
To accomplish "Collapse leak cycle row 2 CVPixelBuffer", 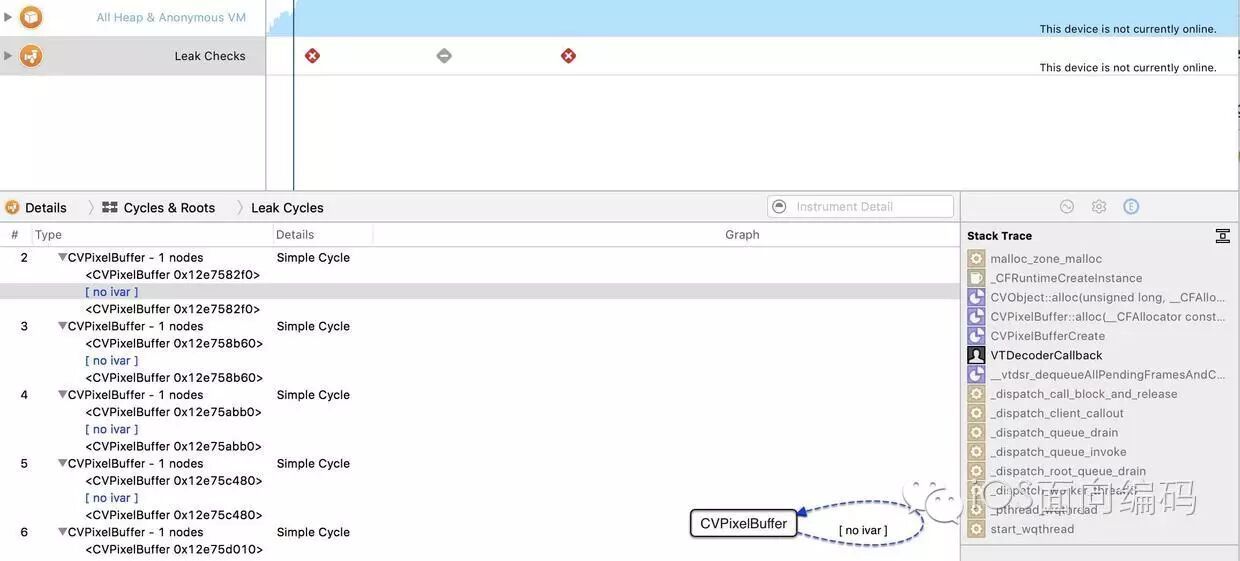I will tap(62, 258).
